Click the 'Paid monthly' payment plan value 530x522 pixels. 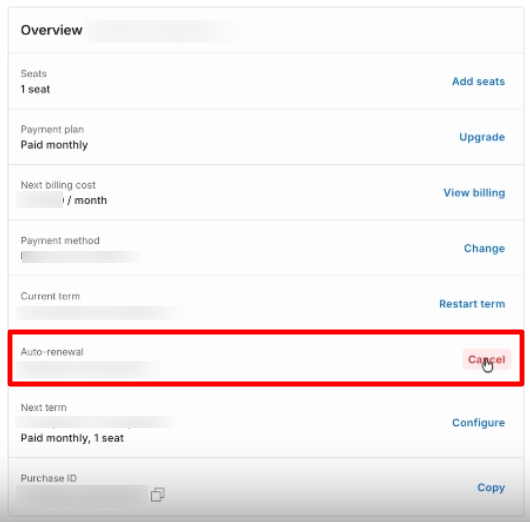click(x=54, y=145)
